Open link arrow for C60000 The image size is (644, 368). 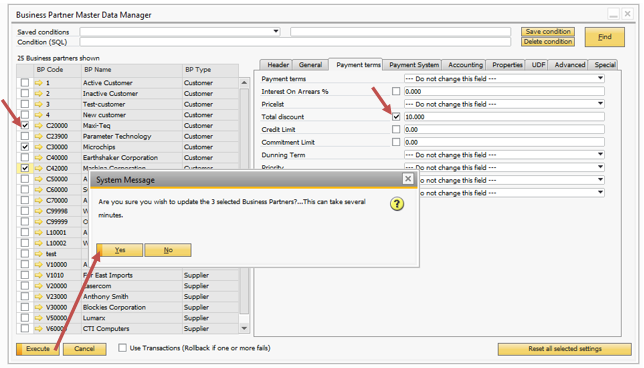point(39,189)
